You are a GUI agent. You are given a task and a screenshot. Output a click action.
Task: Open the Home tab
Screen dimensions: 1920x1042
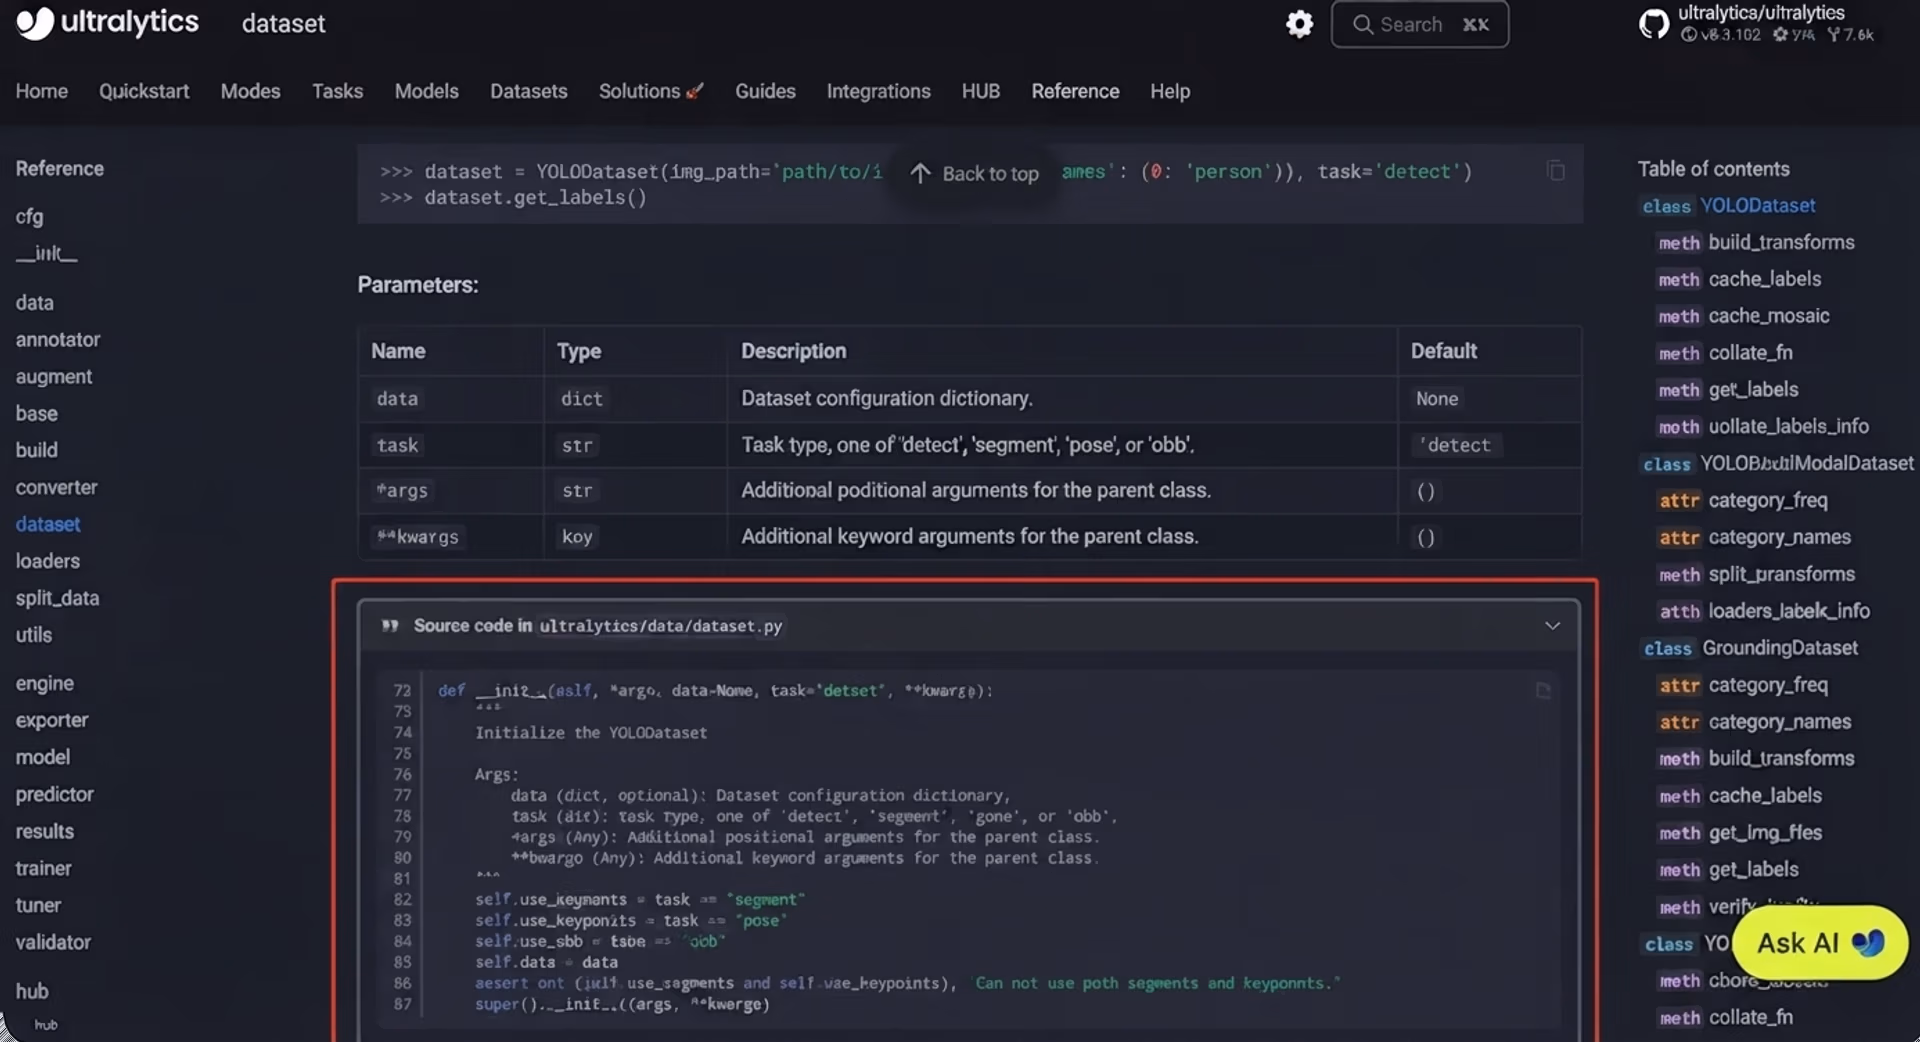(x=42, y=91)
